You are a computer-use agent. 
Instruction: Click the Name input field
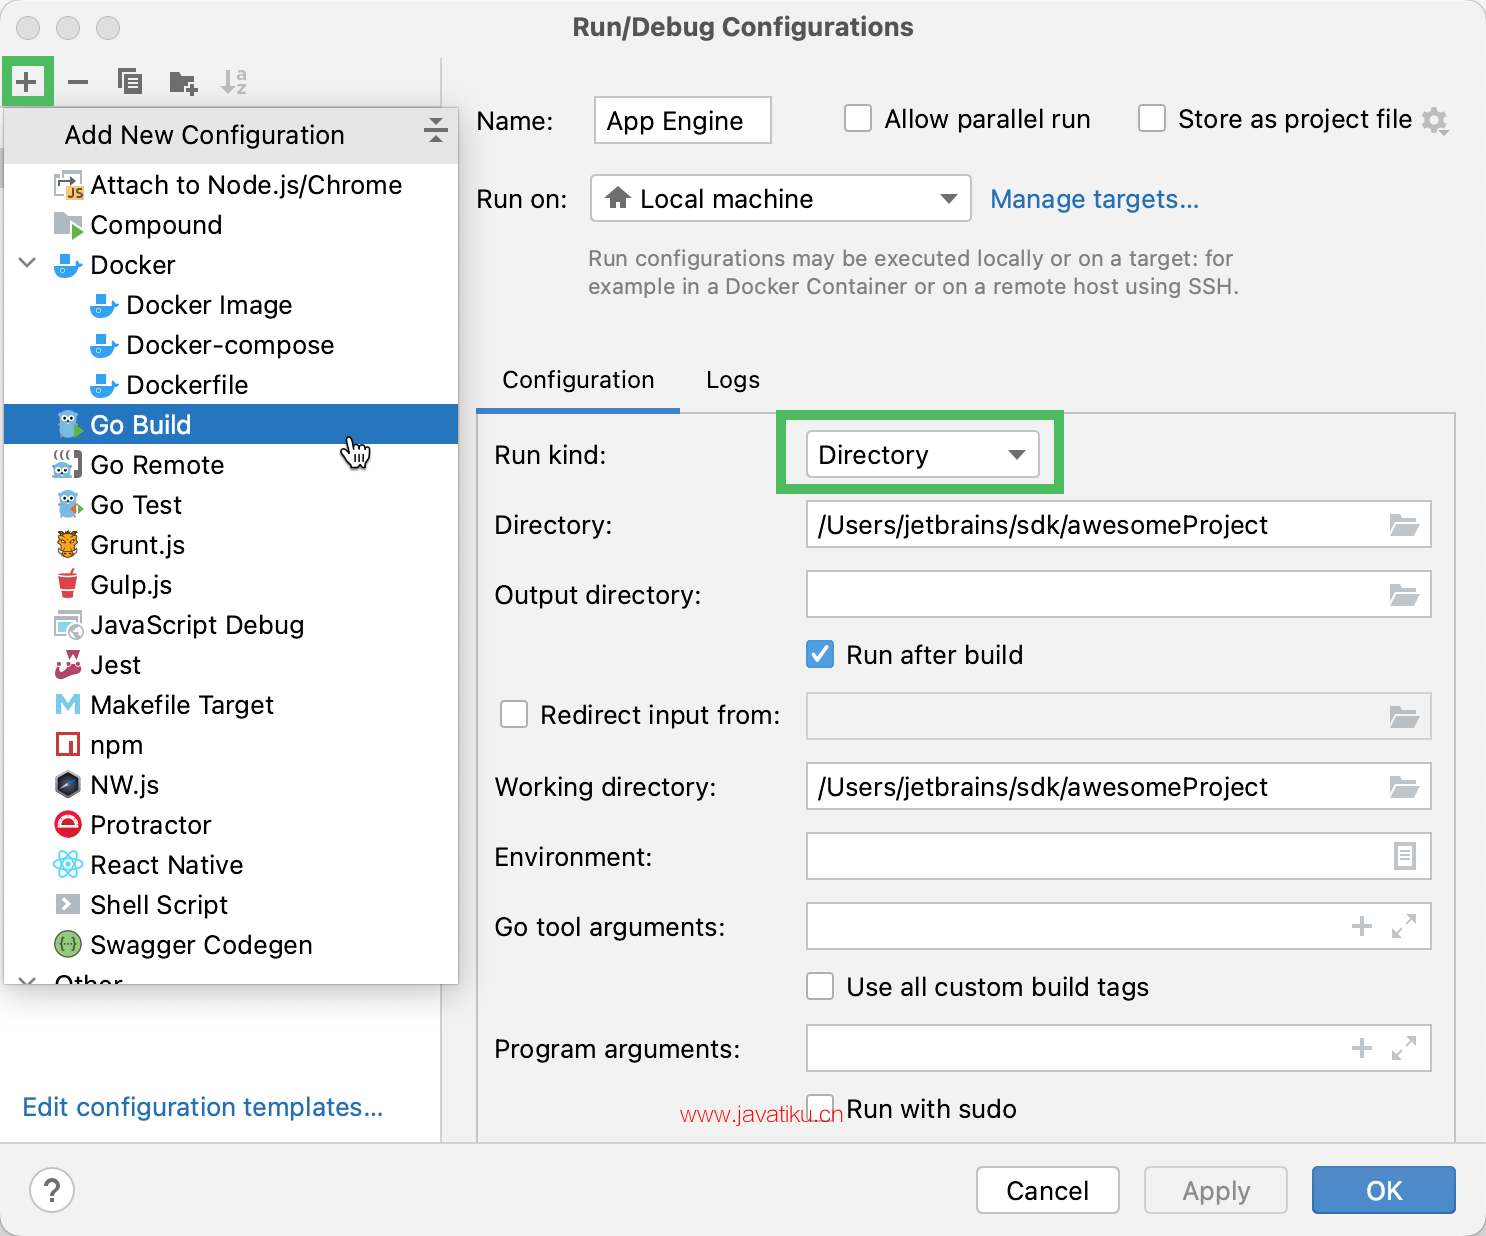pyautogui.click(x=683, y=120)
